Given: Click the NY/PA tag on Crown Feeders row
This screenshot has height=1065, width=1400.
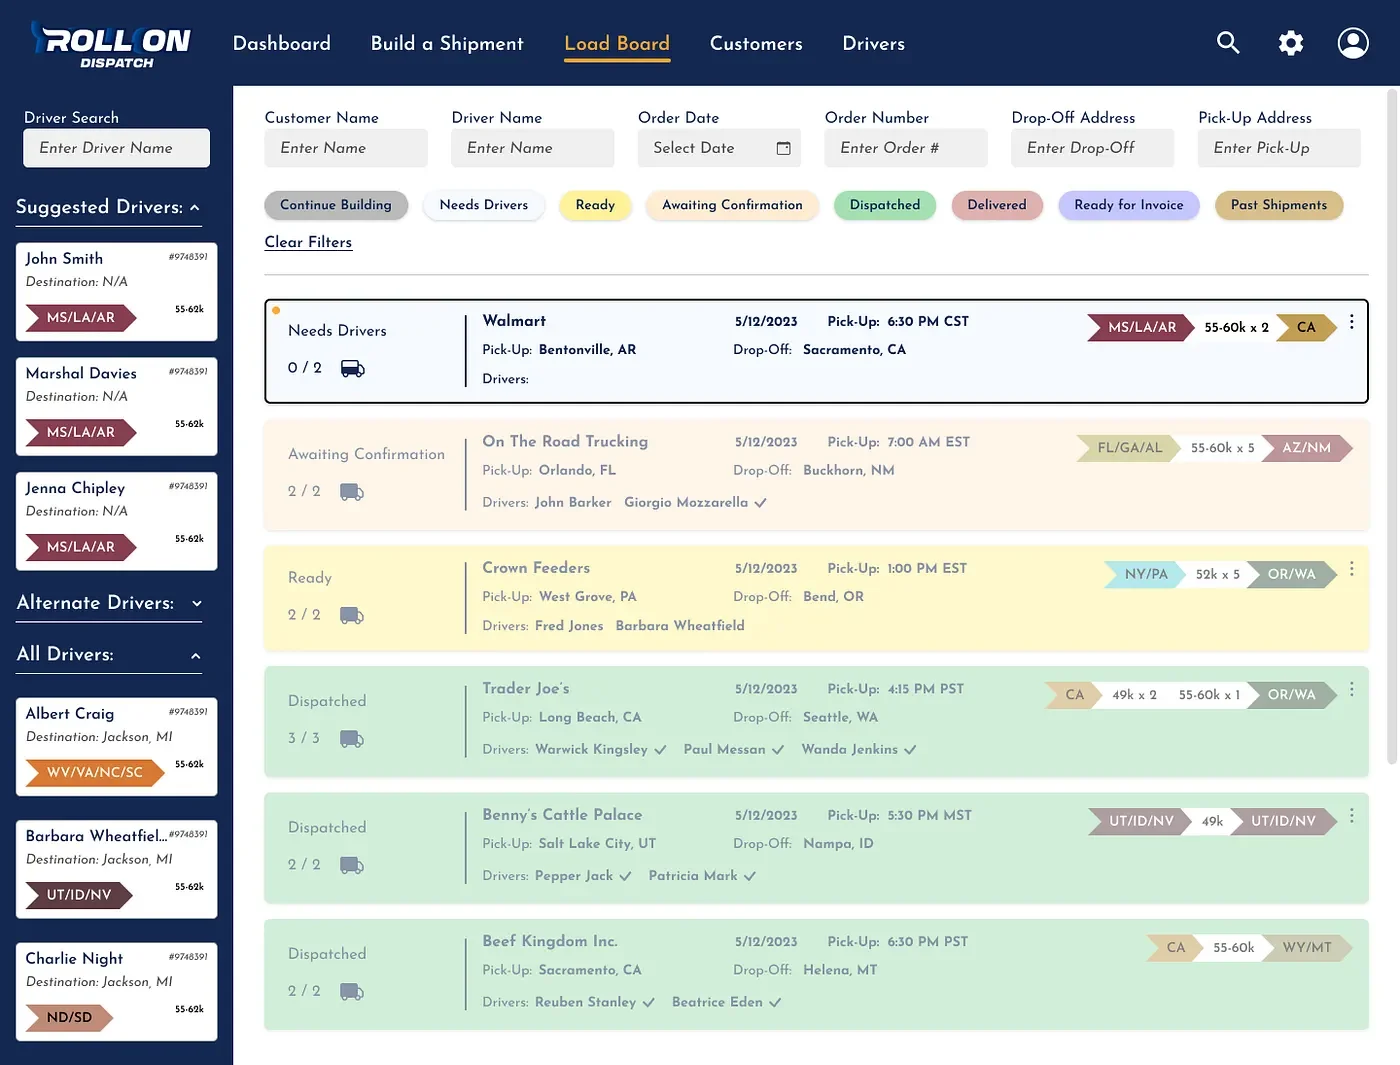Looking at the screenshot, I should [1145, 575].
